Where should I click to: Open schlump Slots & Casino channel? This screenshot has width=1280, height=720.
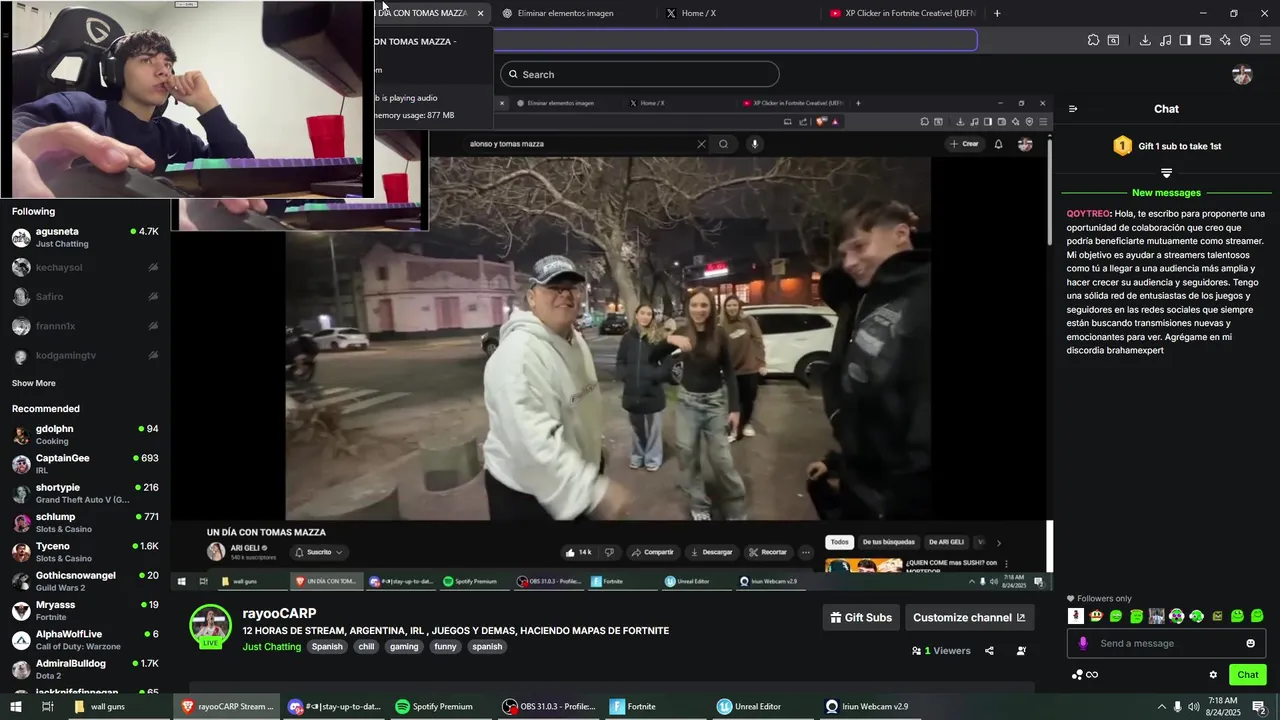pos(85,523)
